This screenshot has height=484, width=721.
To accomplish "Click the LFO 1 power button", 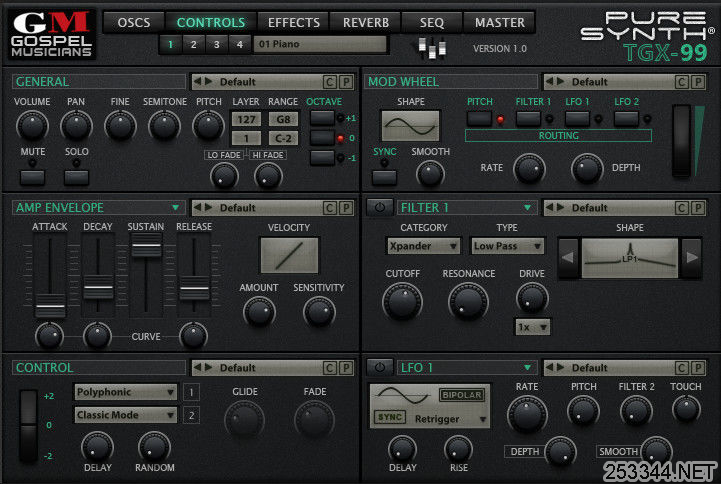I will [x=380, y=367].
